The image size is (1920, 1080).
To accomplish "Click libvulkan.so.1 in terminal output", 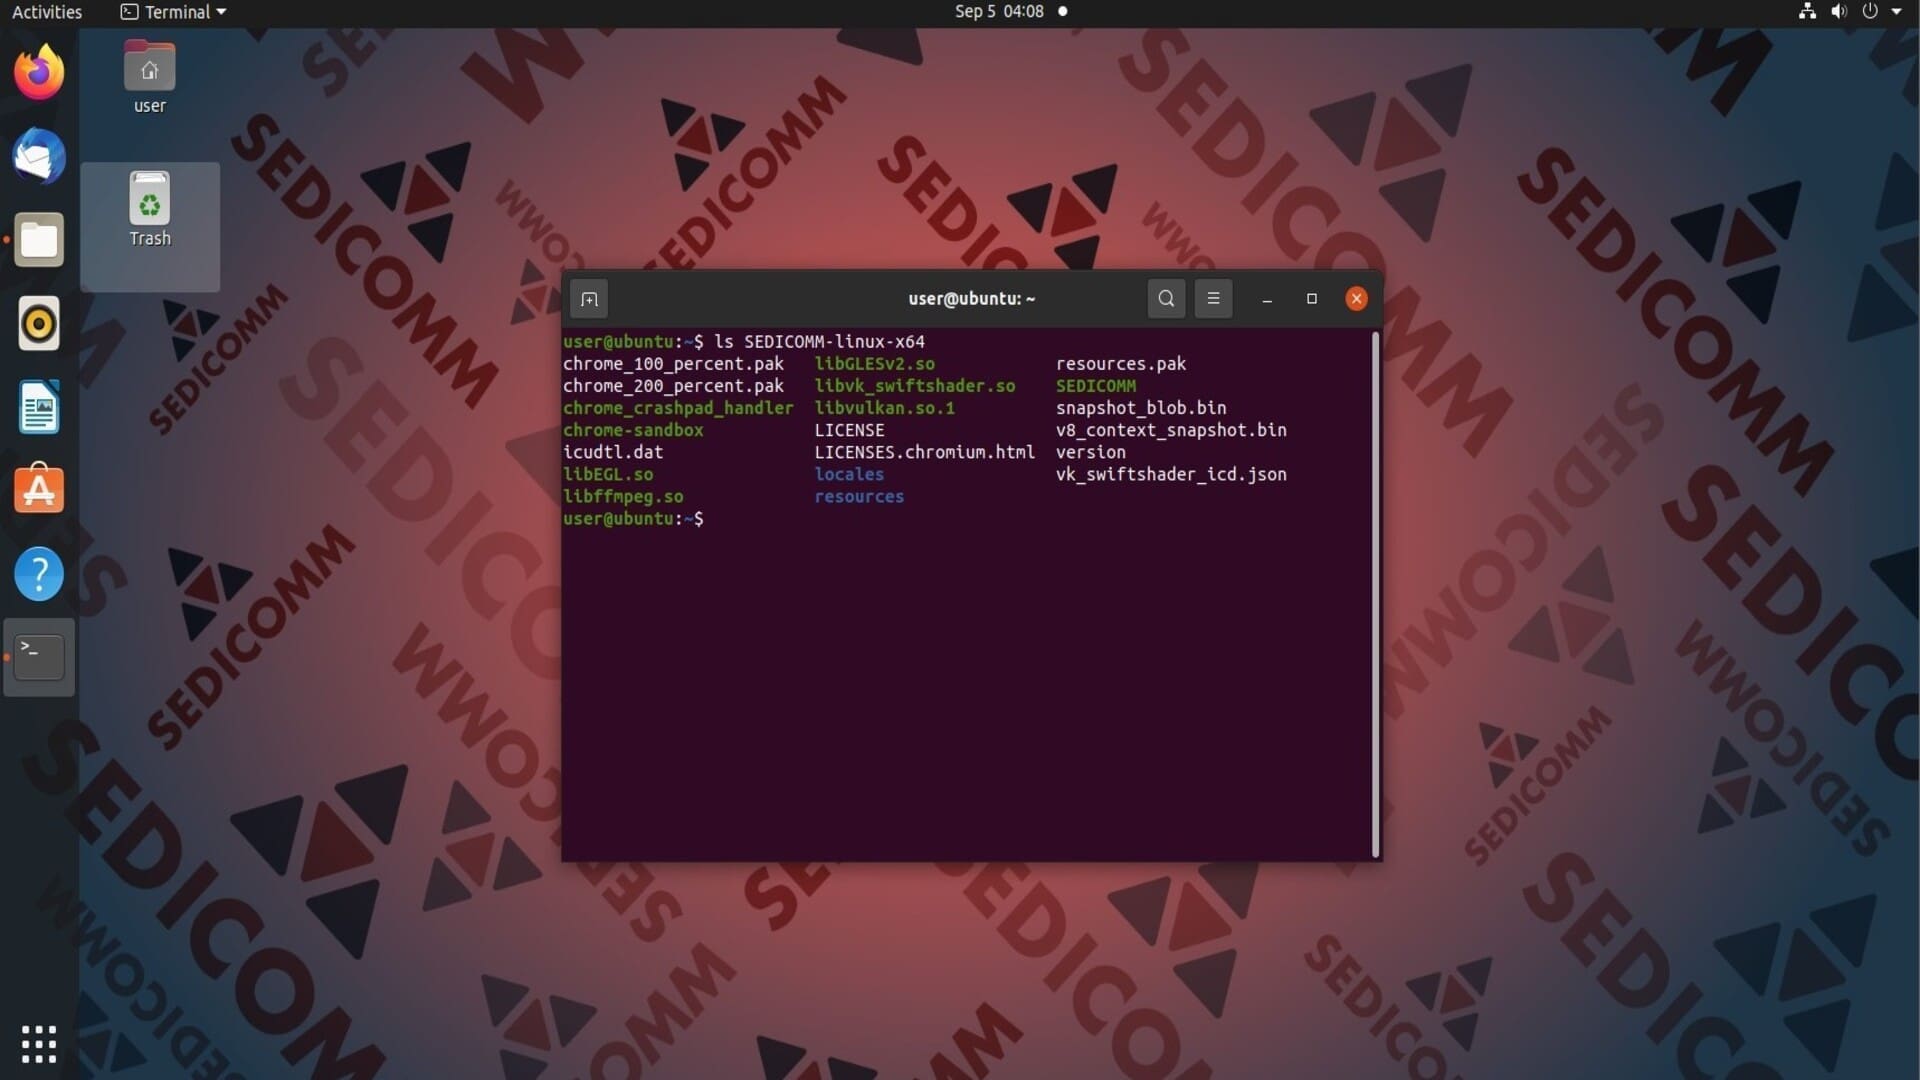I will click(885, 408).
